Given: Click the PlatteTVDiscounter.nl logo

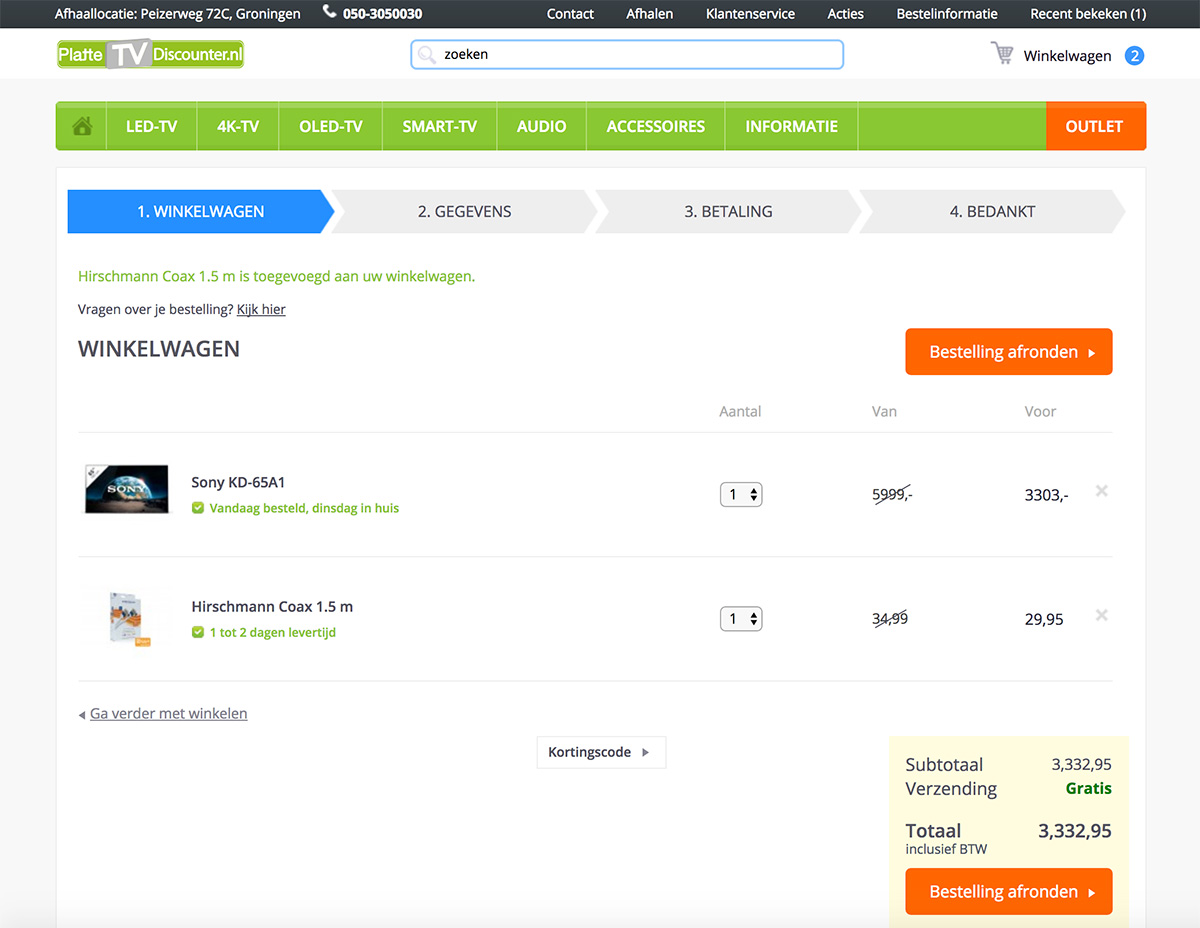Looking at the screenshot, I should [x=150, y=54].
